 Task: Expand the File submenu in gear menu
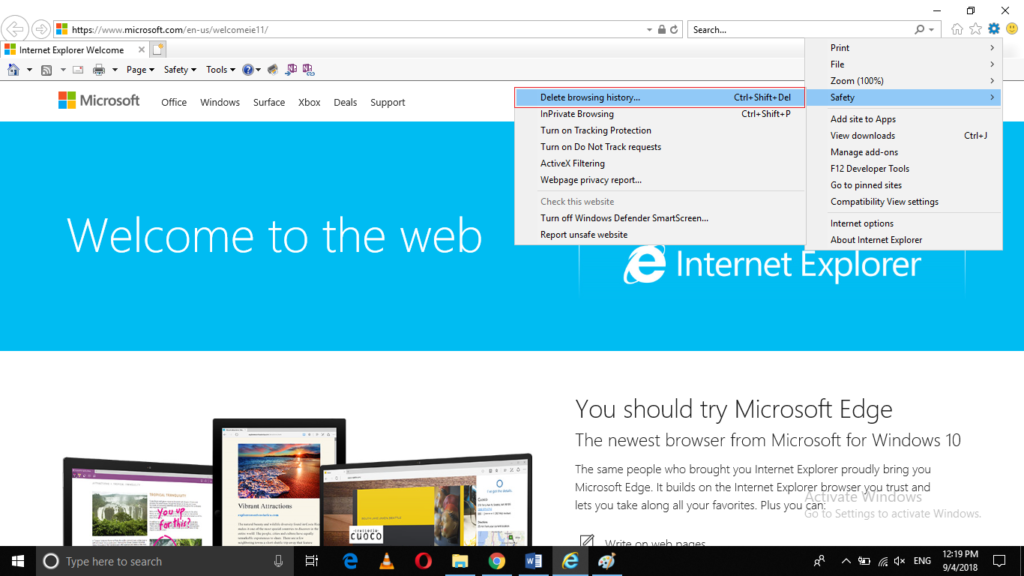click(x=904, y=64)
